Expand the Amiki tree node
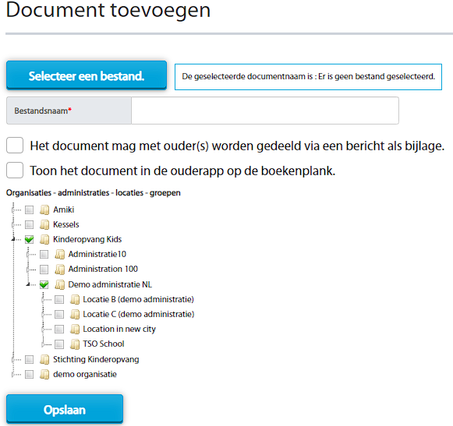 13,210
